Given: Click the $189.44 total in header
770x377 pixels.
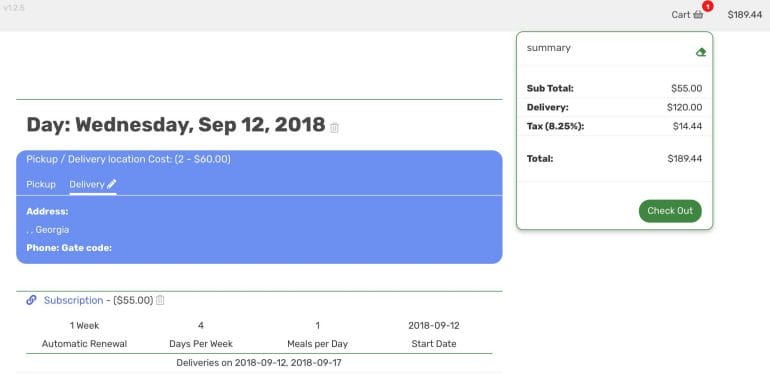Looking at the screenshot, I should tap(744, 15).
